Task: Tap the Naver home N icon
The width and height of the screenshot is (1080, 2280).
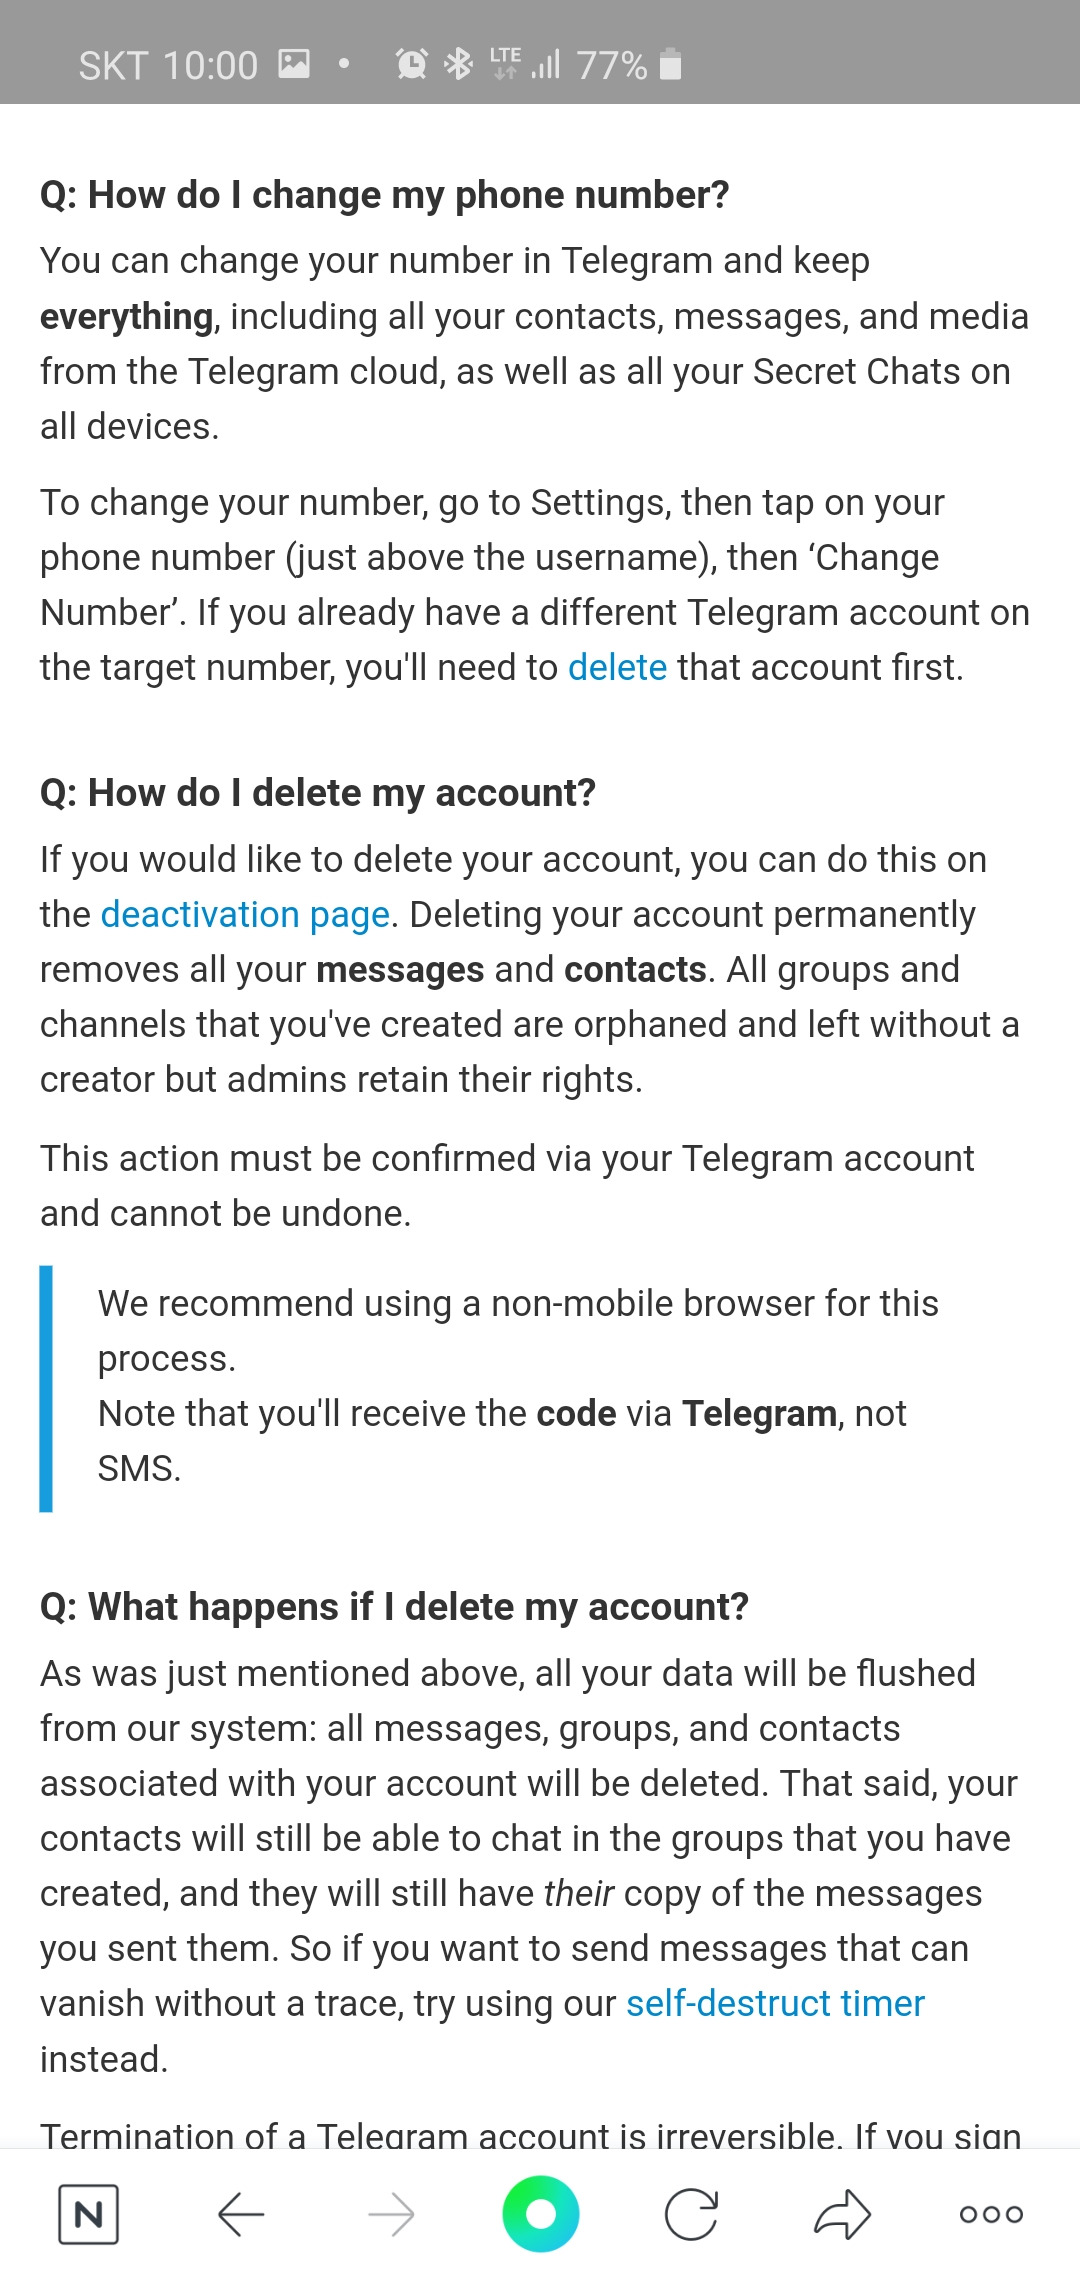Action: pyautogui.click(x=88, y=2215)
